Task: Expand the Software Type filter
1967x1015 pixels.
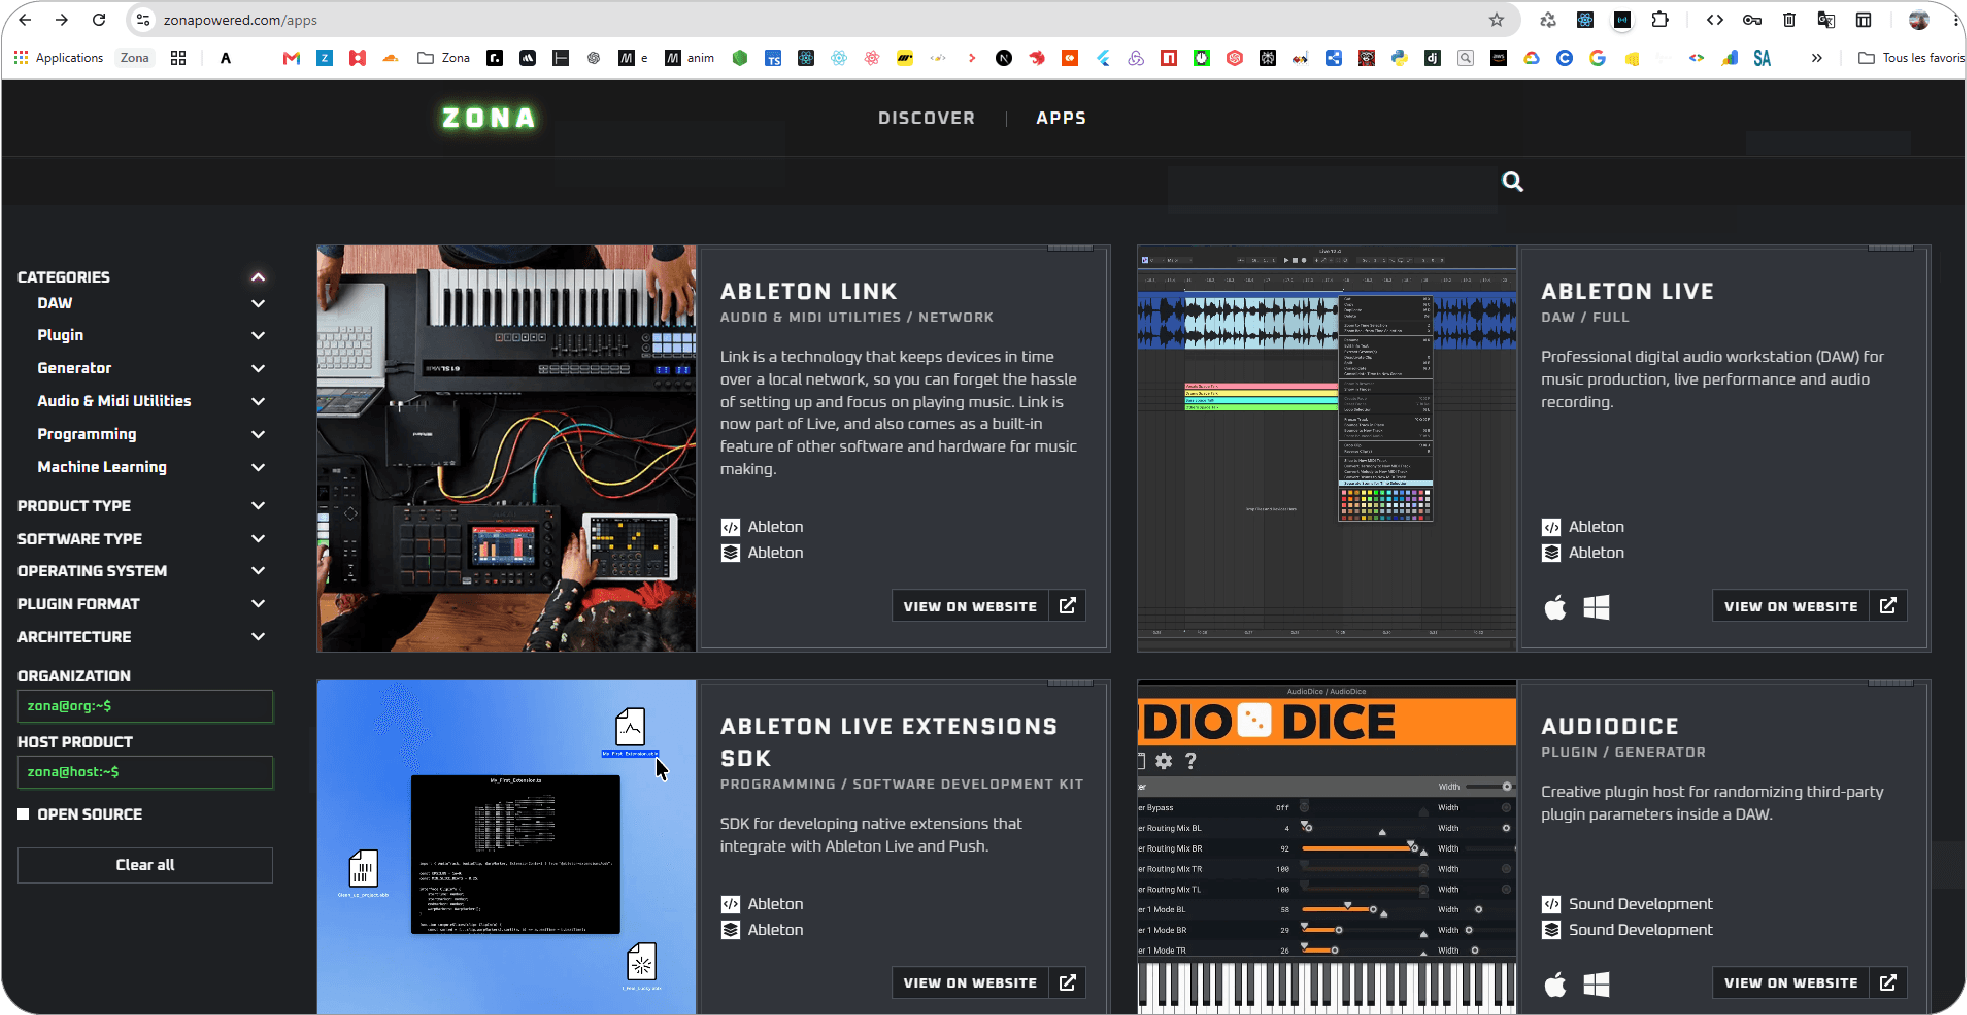Action: (x=258, y=538)
